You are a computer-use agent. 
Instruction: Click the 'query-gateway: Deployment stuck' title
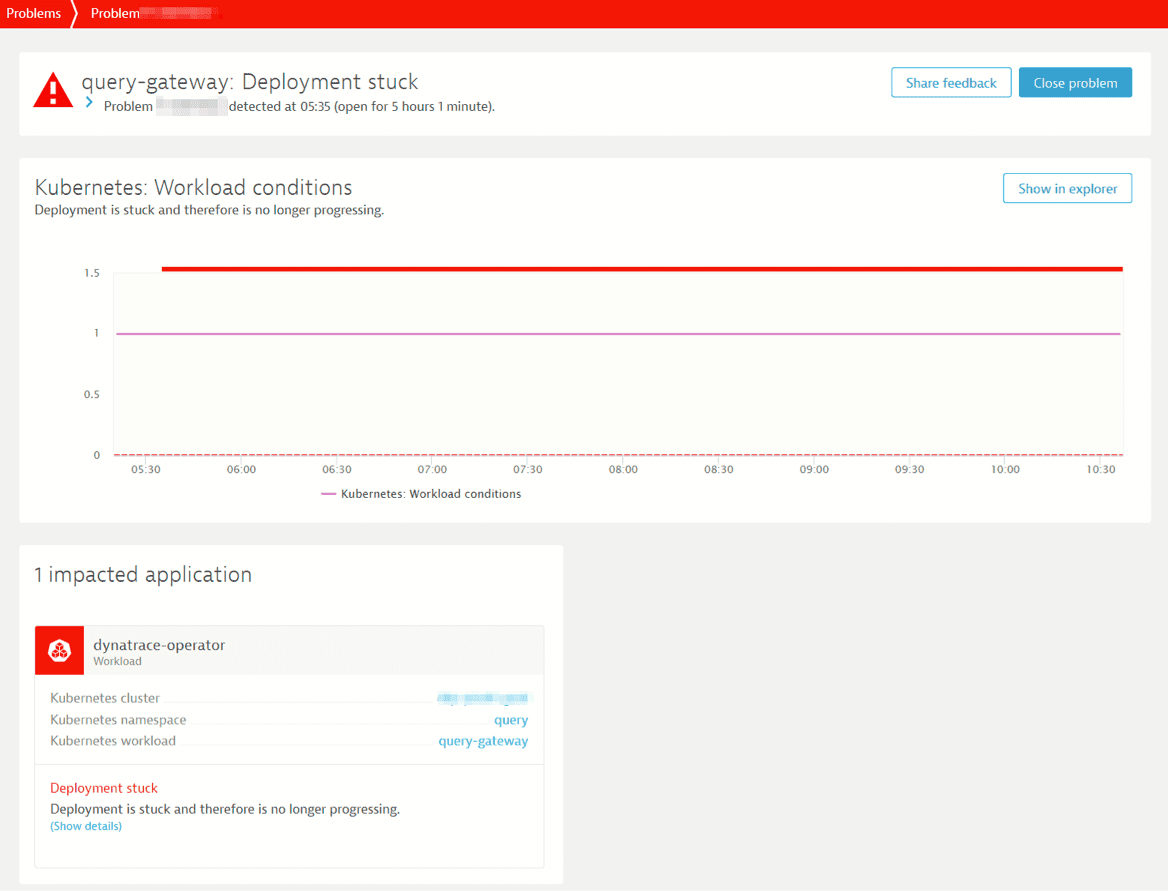click(x=250, y=82)
